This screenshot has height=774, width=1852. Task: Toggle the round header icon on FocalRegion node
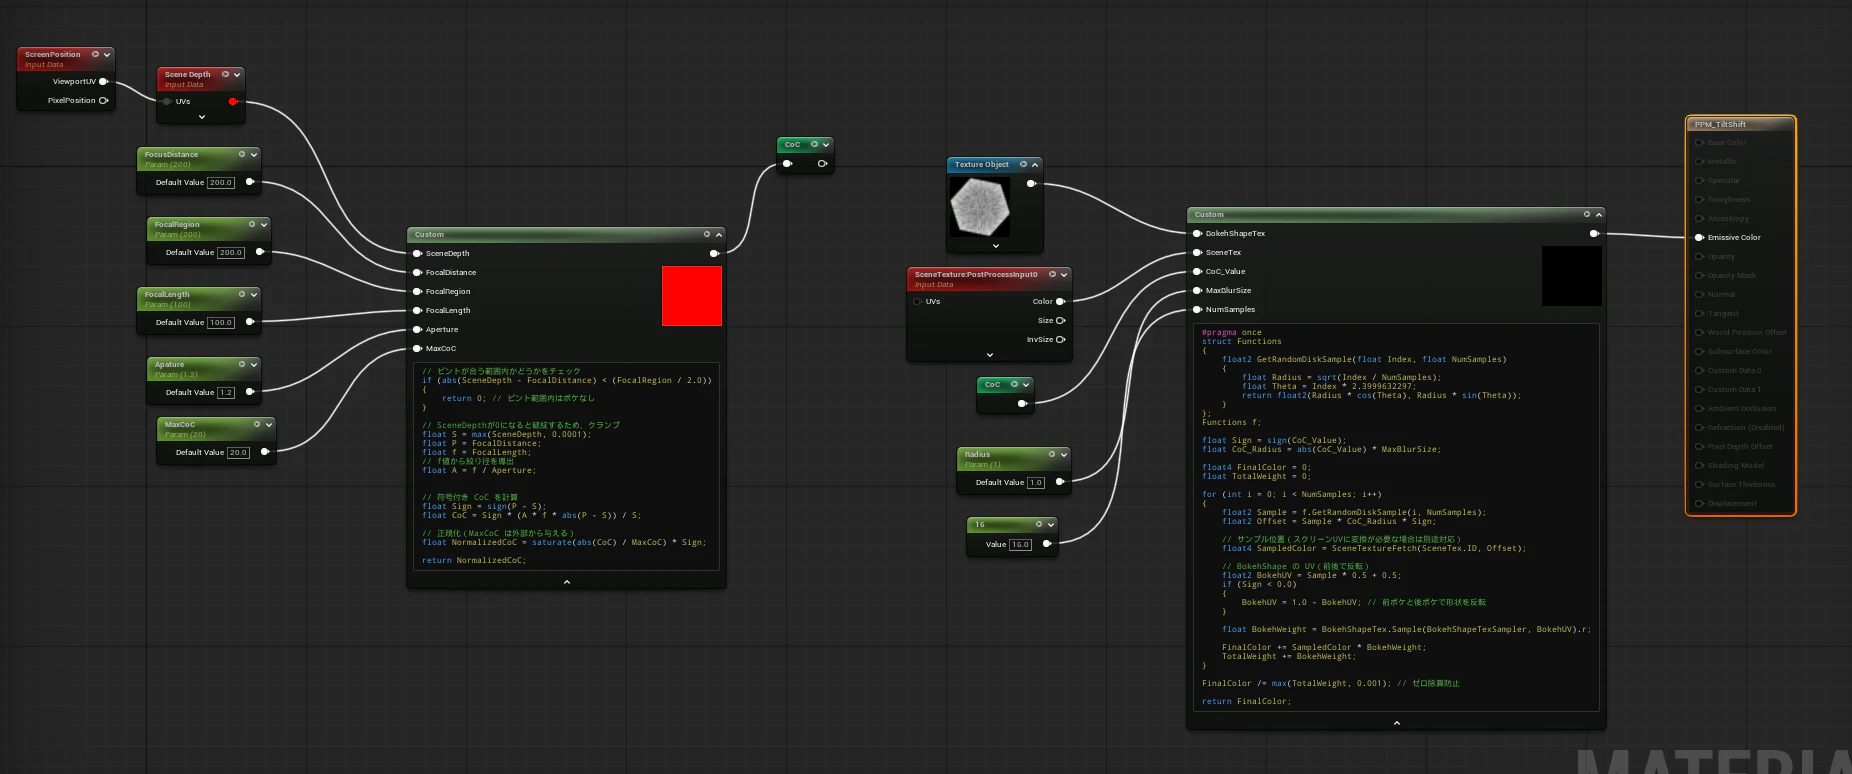(252, 224)
